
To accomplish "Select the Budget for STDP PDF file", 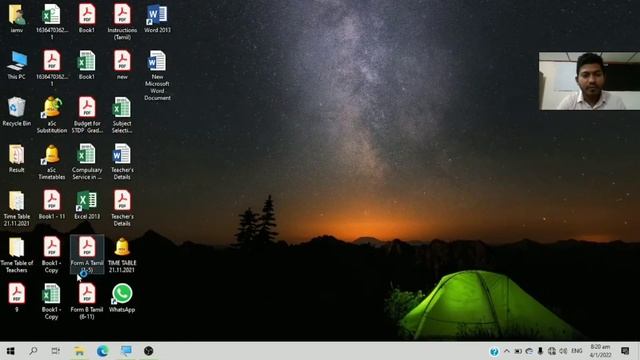I will 87,115.
